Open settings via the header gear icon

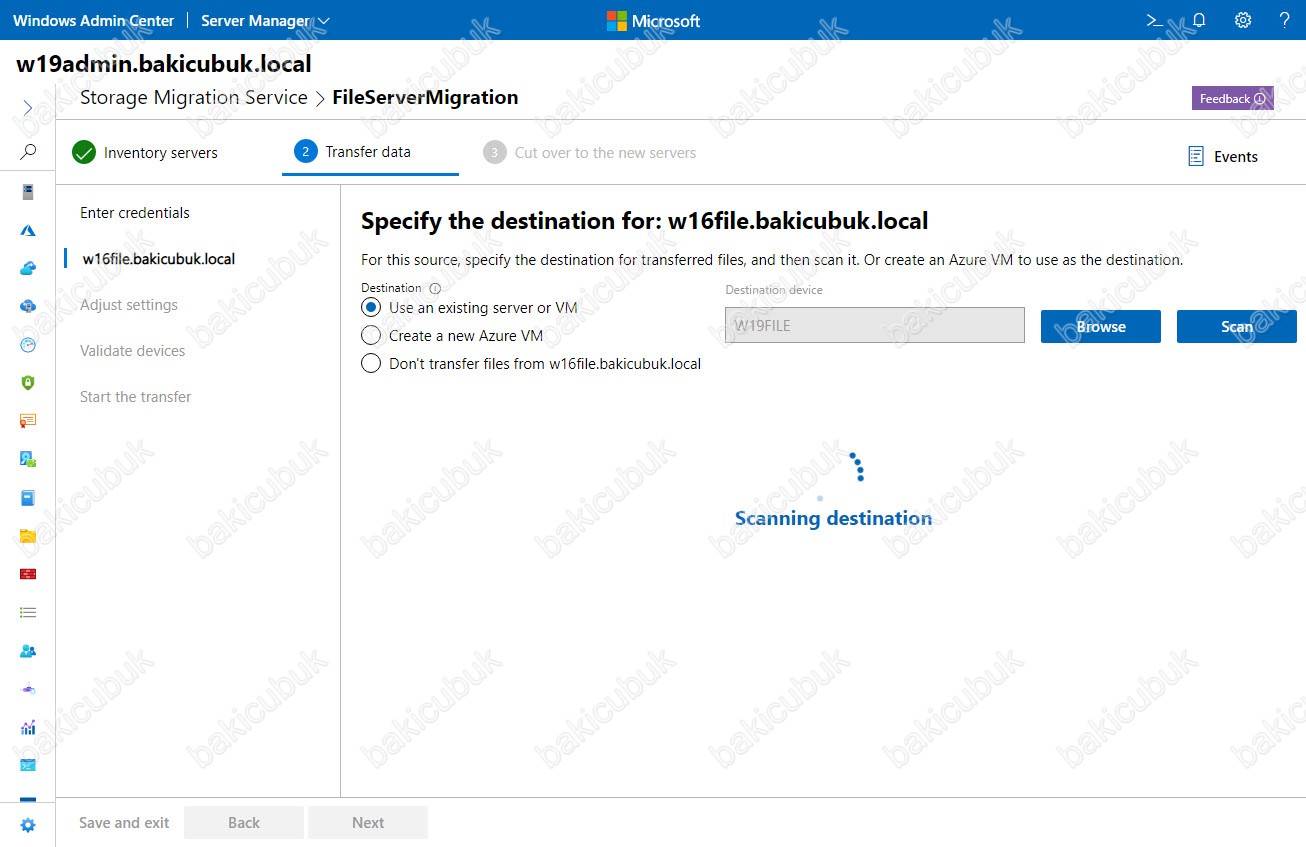(x=1243, y=20)
